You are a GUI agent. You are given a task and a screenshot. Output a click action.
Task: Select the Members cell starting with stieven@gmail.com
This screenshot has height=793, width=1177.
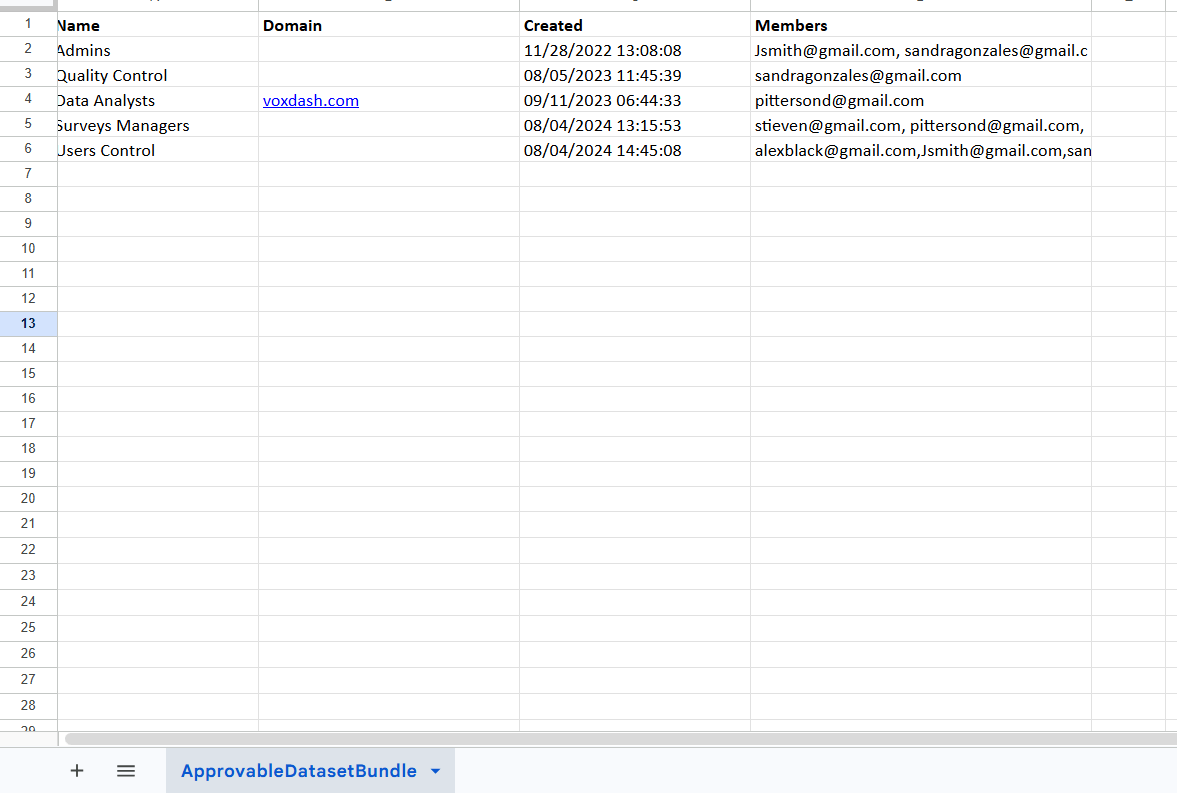pos(920,125)
